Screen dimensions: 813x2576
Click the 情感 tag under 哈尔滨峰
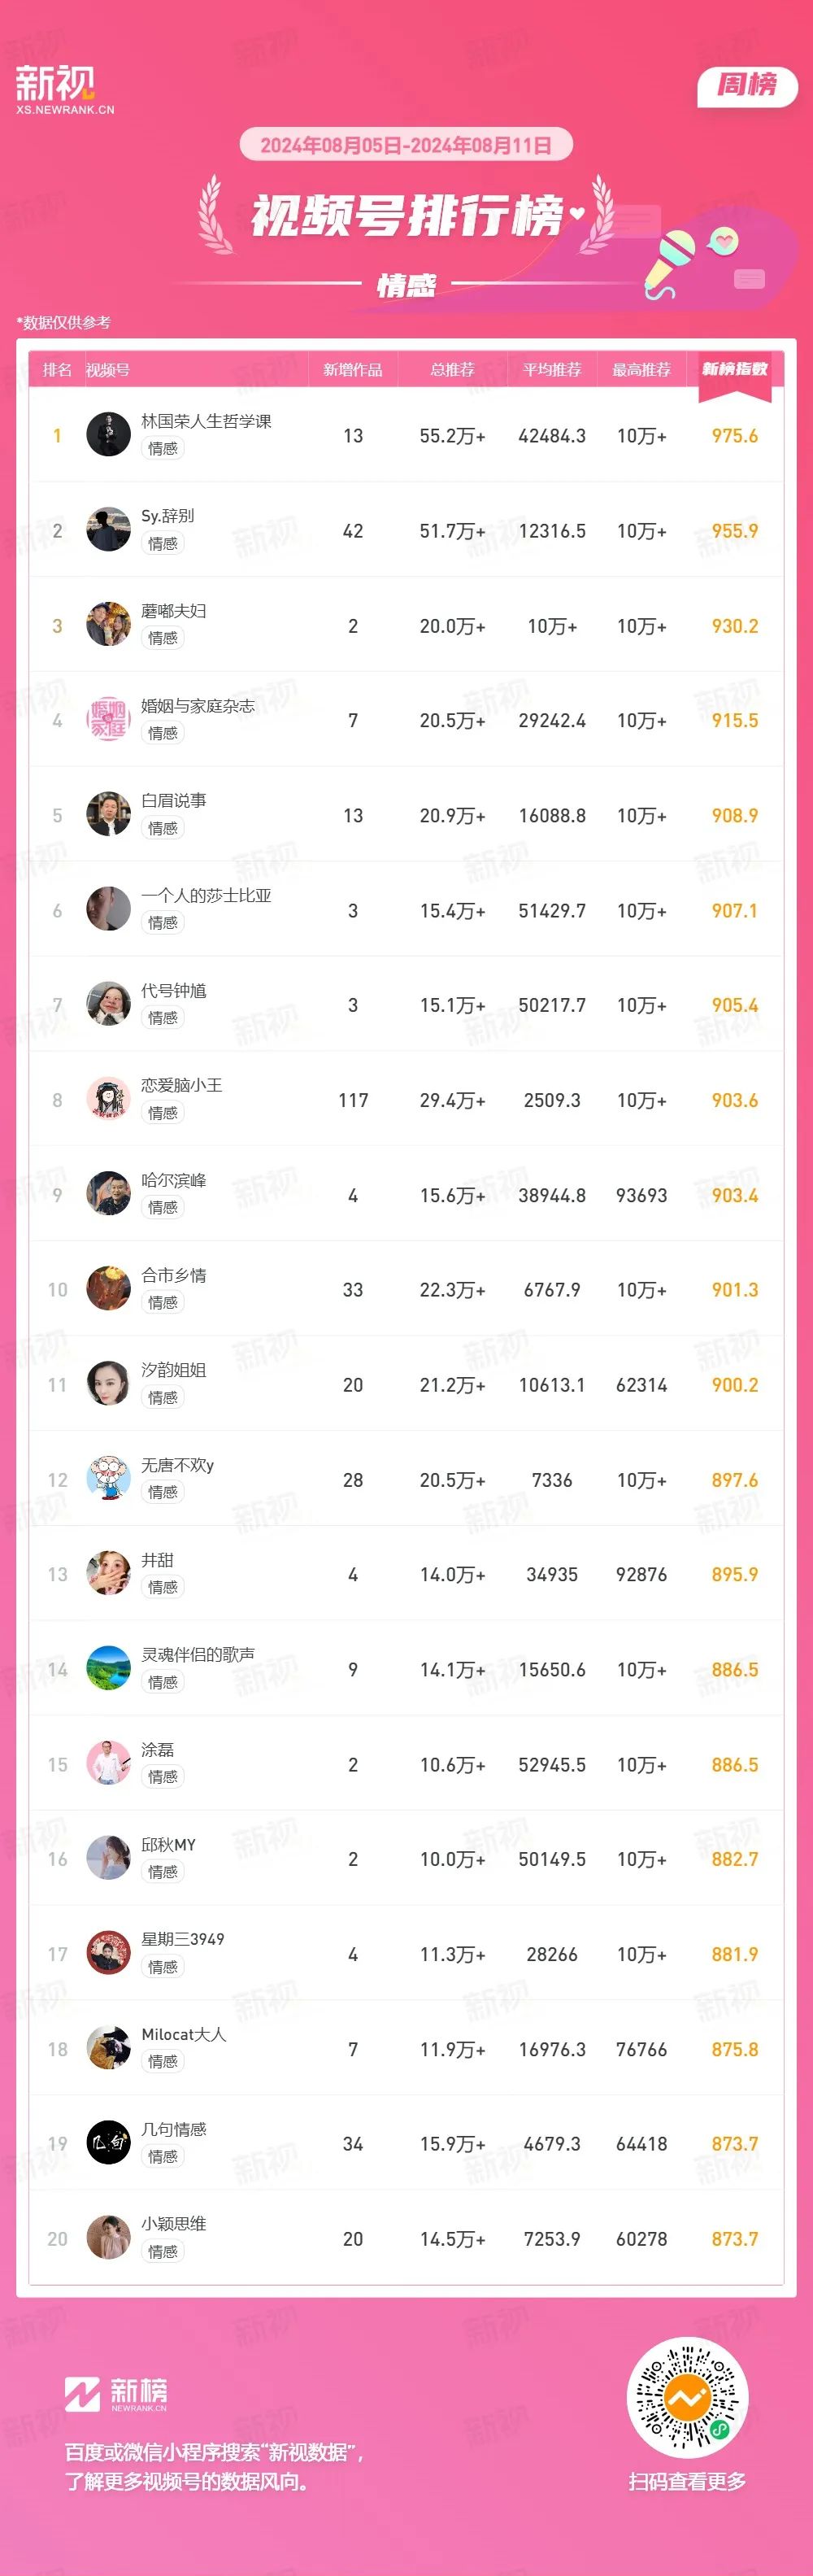coord(163,1208)
